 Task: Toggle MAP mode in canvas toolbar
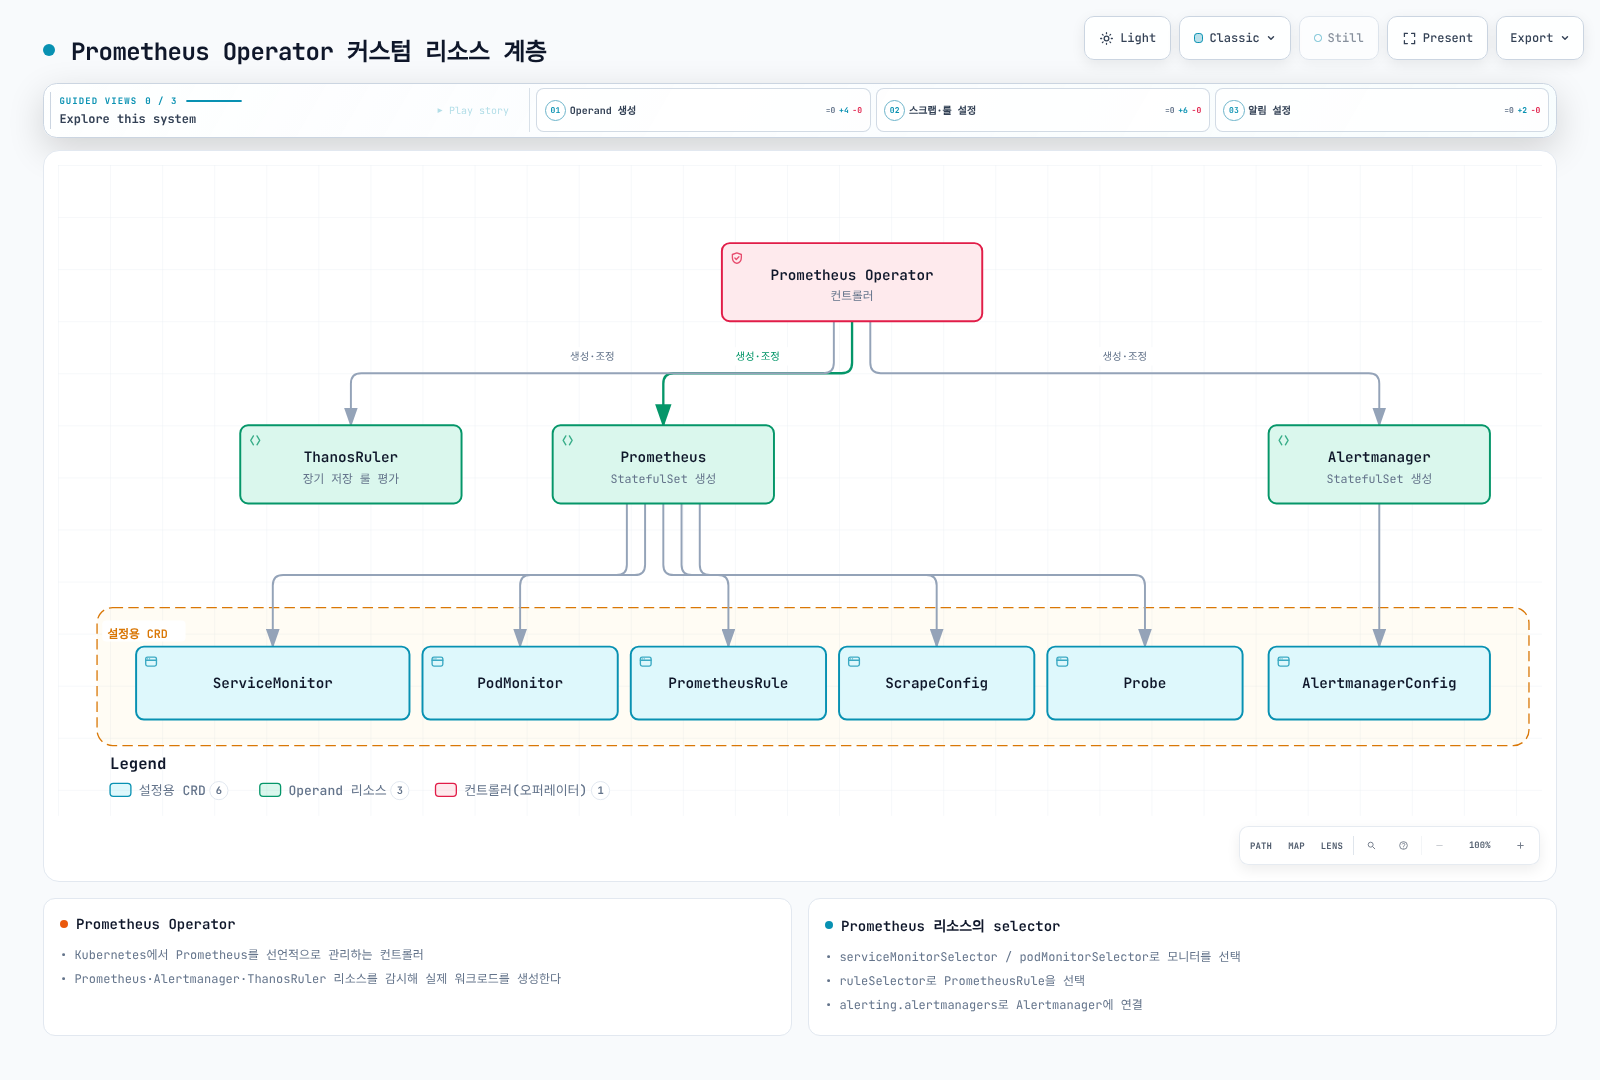click(x=1296, y=846)
